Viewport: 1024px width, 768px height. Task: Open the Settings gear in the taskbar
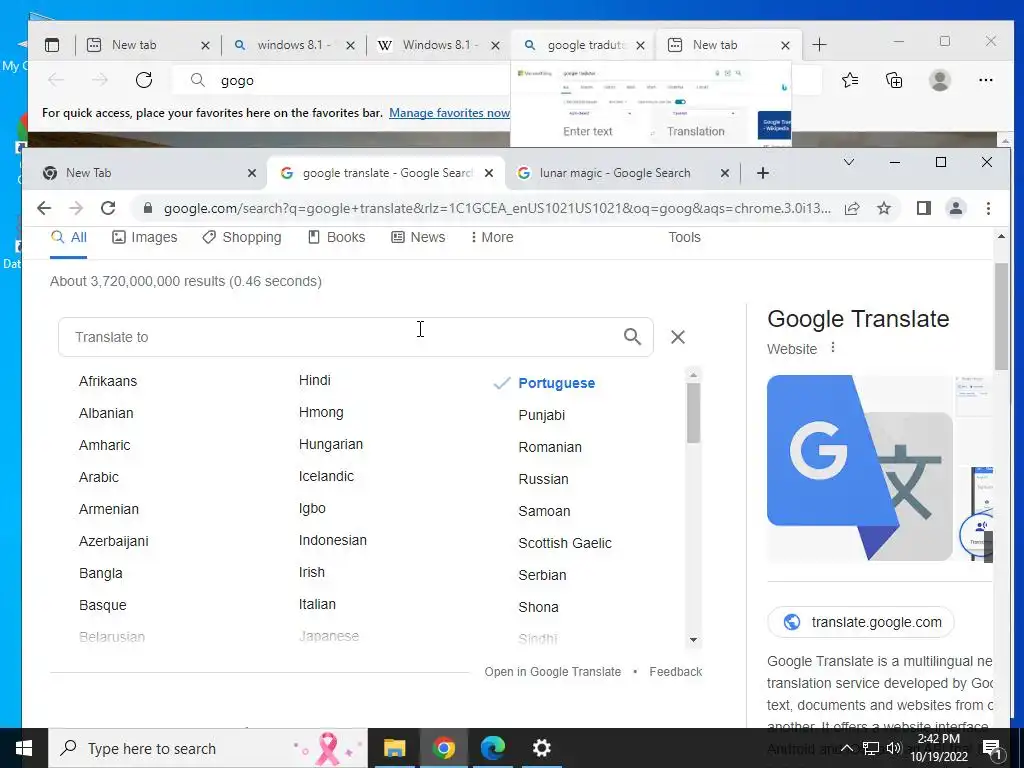point(541,748)
